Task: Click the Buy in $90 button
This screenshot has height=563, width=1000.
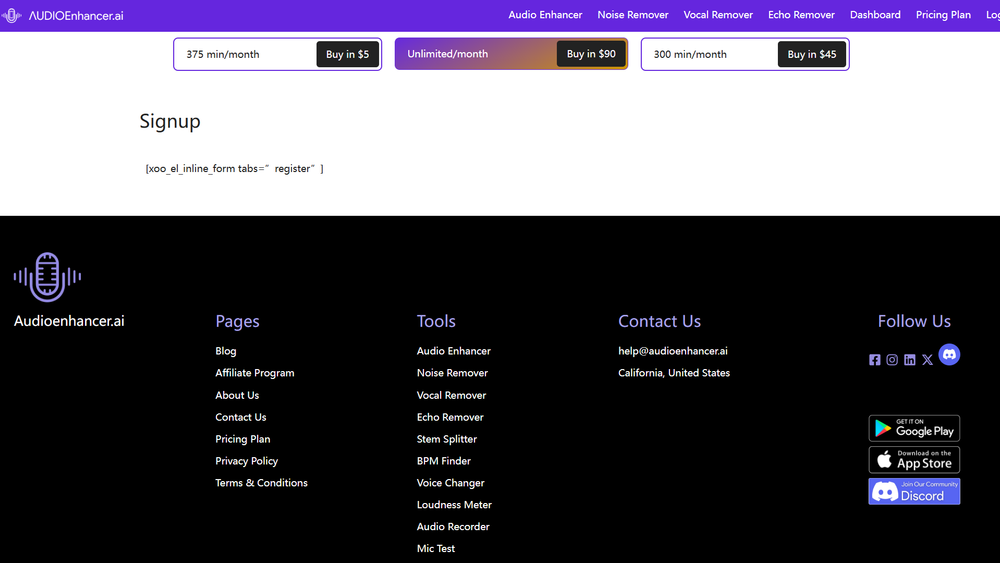Action: tap(591, 54)
